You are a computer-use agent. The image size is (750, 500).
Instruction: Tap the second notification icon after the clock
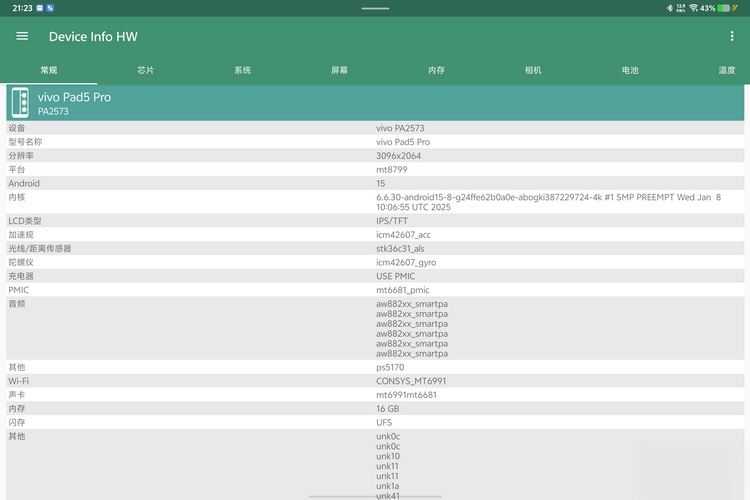(x=50, y=8)
